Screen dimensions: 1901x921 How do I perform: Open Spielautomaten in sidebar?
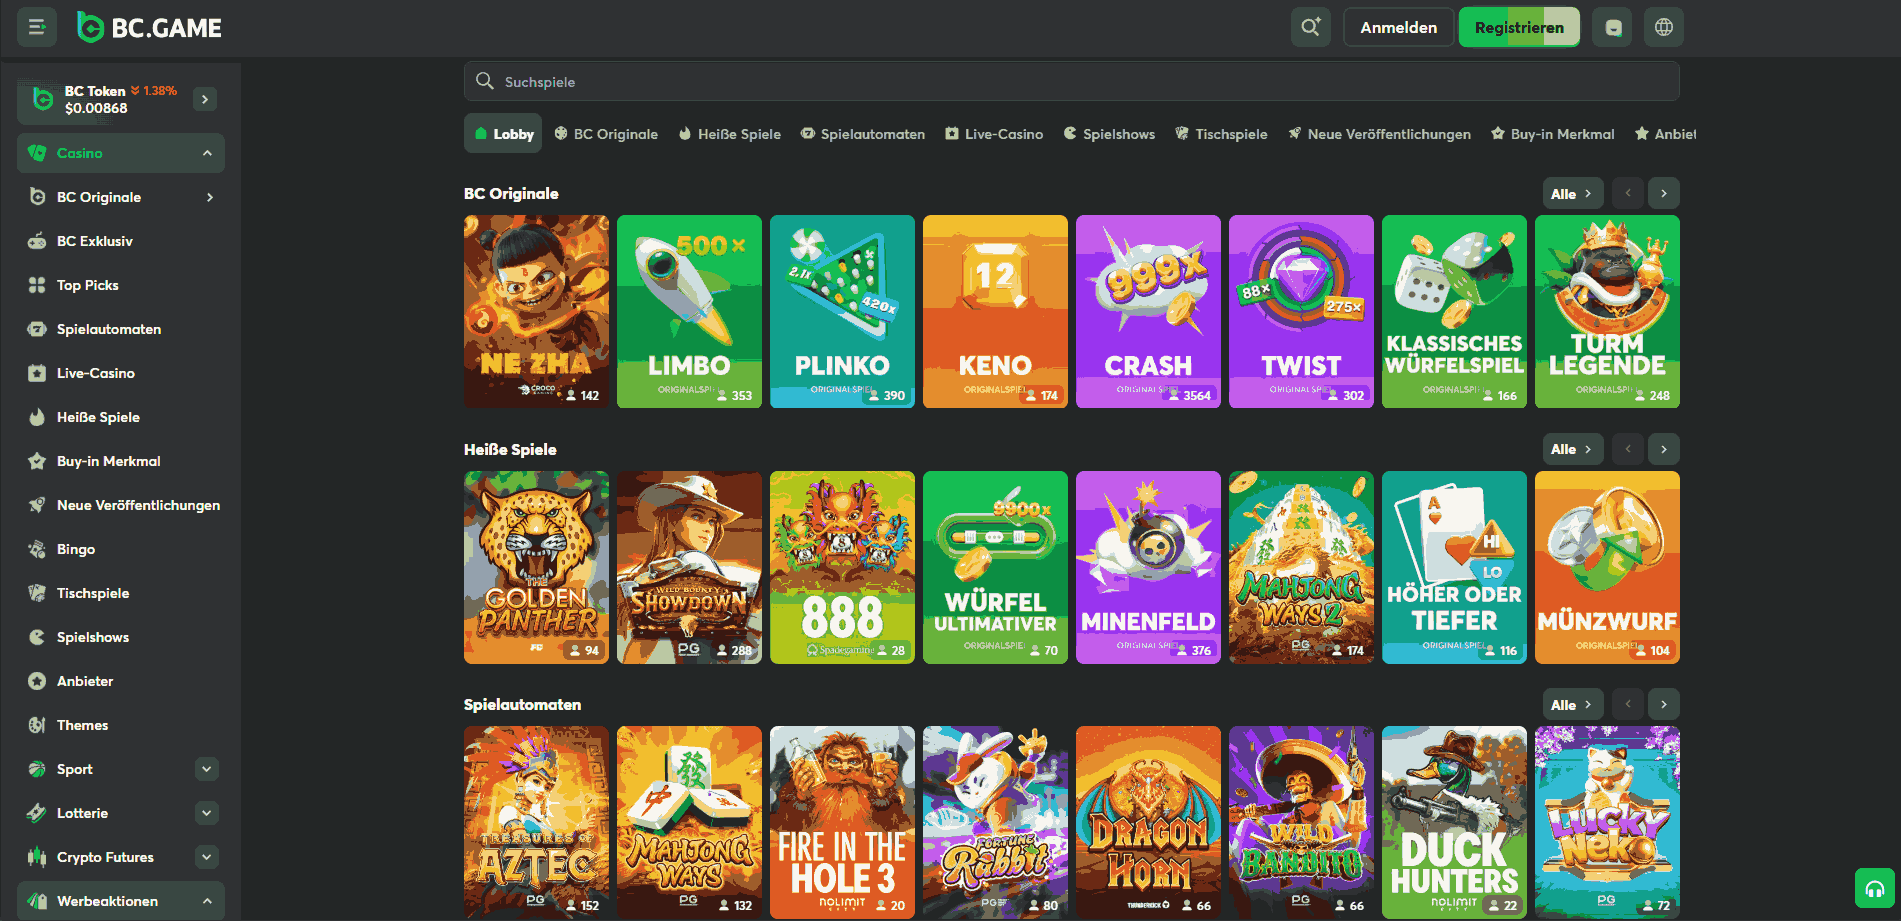(x=121, y=329)
